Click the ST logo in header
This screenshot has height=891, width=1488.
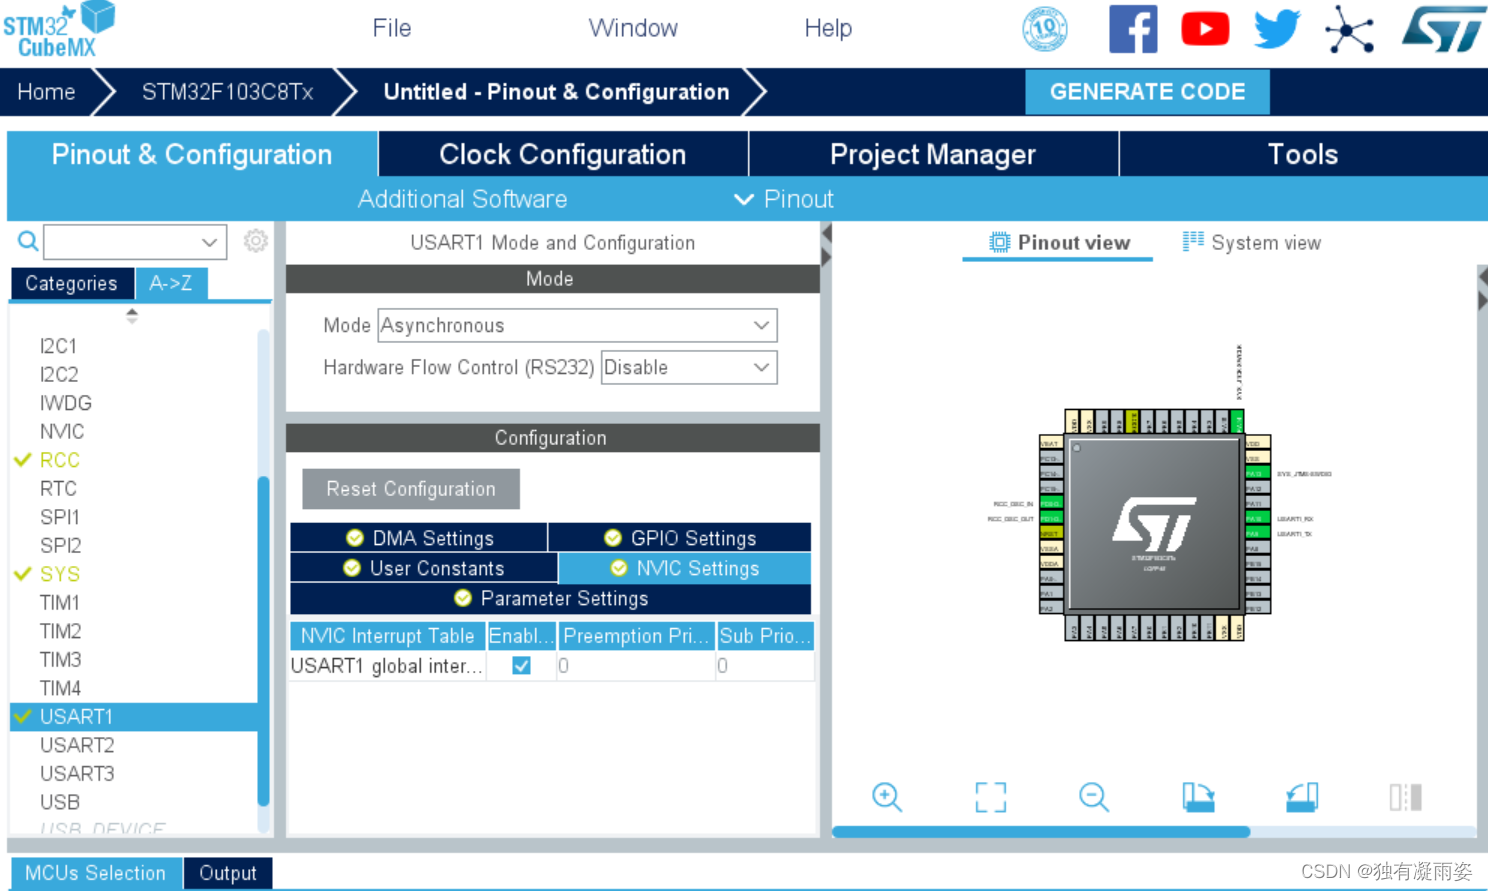pos(1443,28)
